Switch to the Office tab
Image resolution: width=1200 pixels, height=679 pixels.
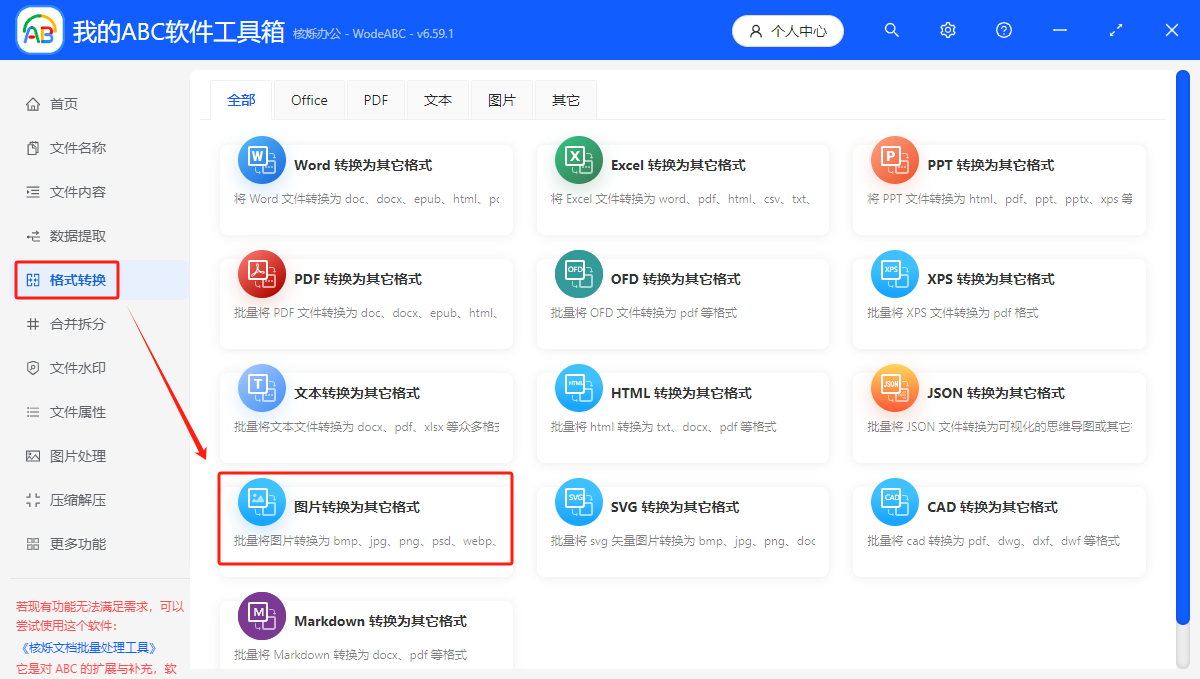pos(309,99)
